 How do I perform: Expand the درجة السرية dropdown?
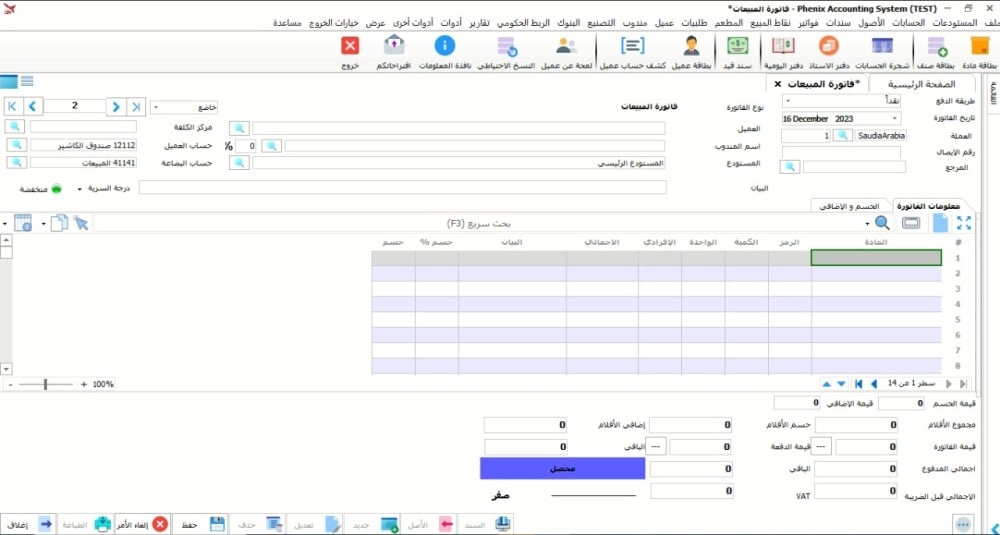coord(79,188)
